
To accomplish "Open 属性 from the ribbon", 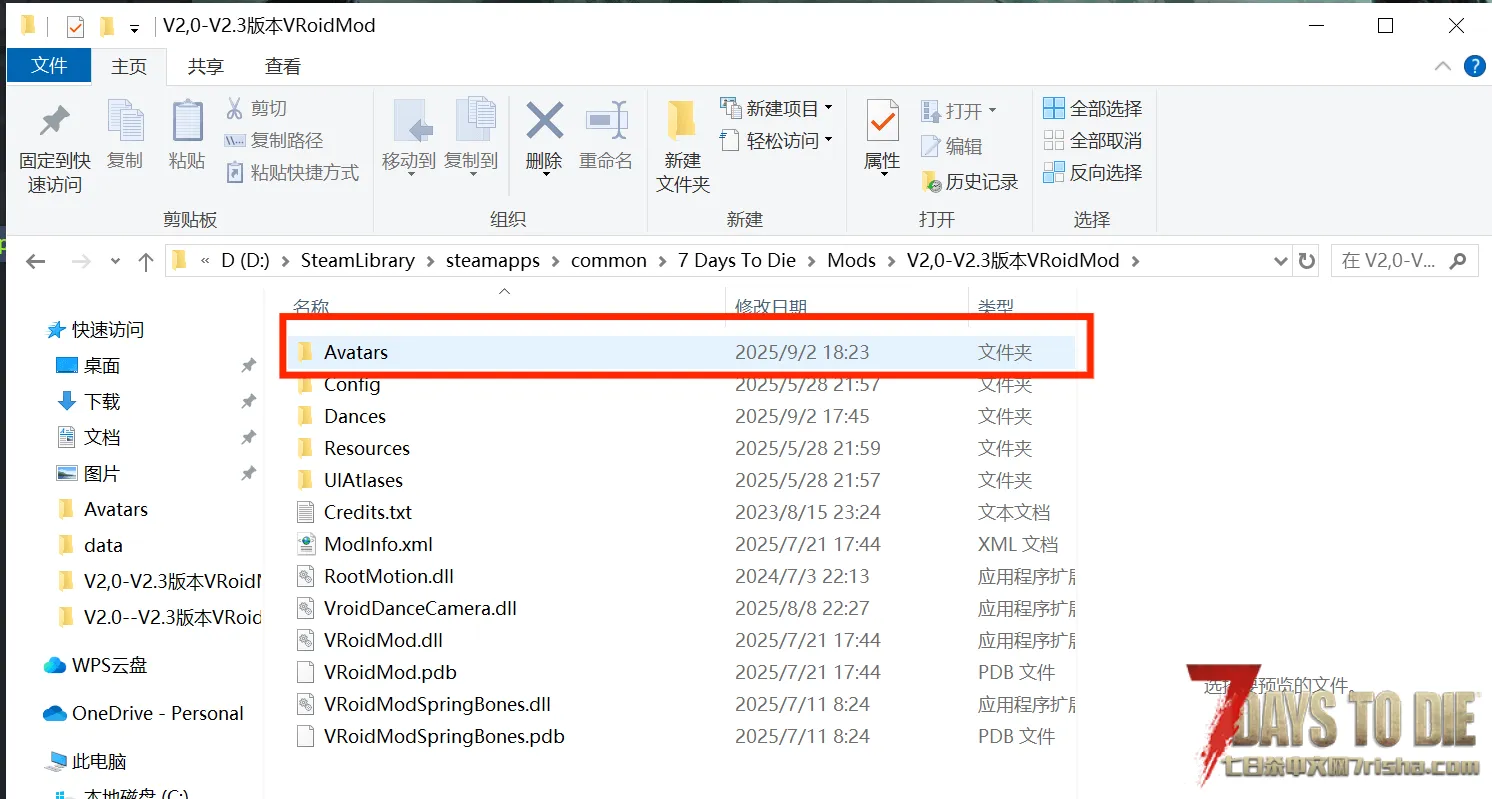I will pos(882,138).
